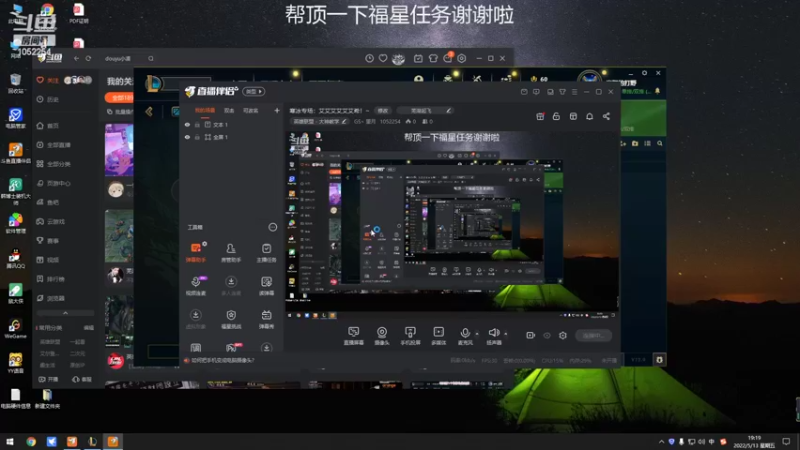Switch to the 我的场景 scene tab
Image resolution: width=800 pixels, height=450 pixels.
tap(205, 111)
